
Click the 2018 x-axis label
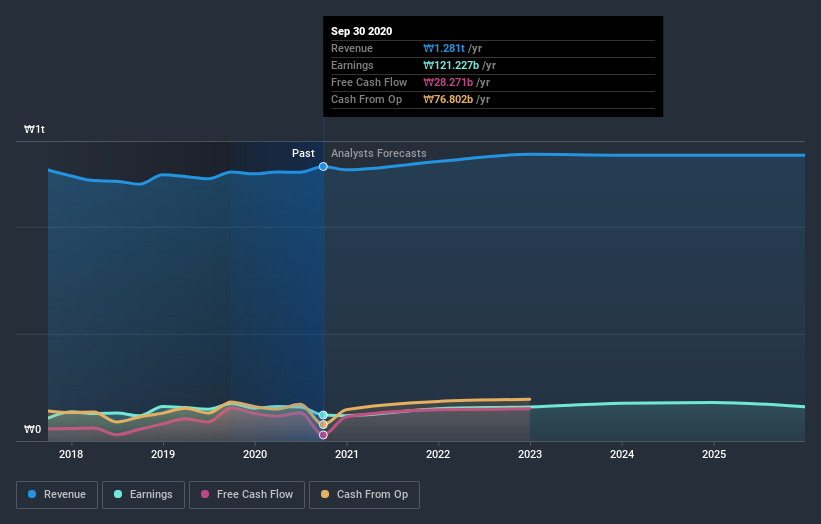71,454
